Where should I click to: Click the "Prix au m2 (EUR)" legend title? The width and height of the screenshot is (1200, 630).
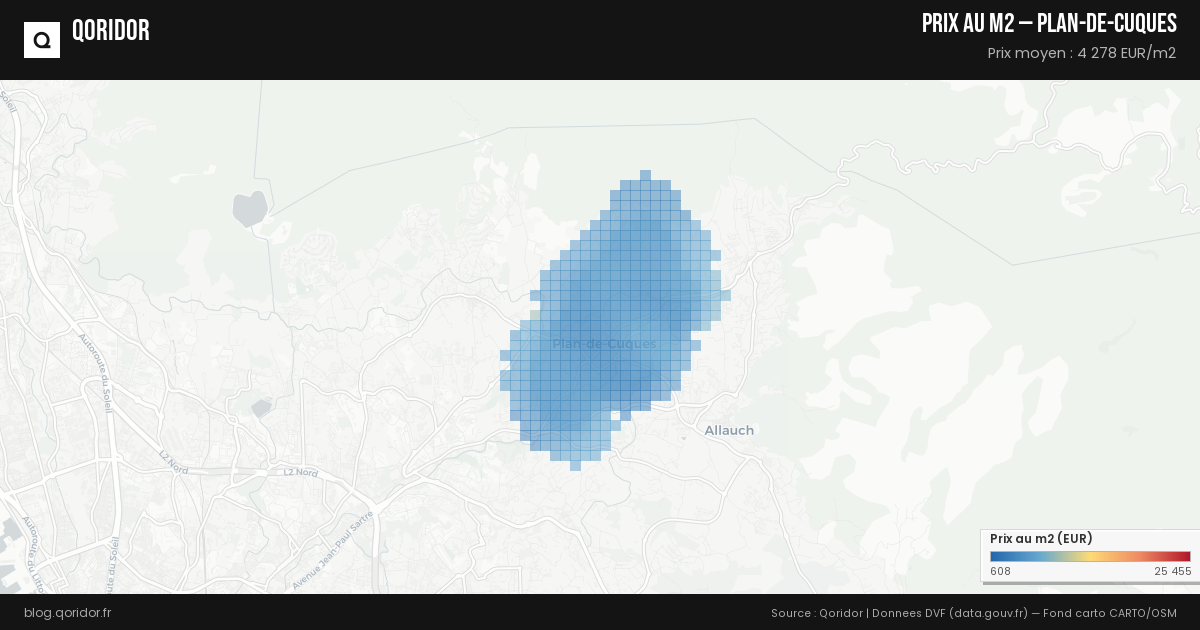pos(1040,539)
